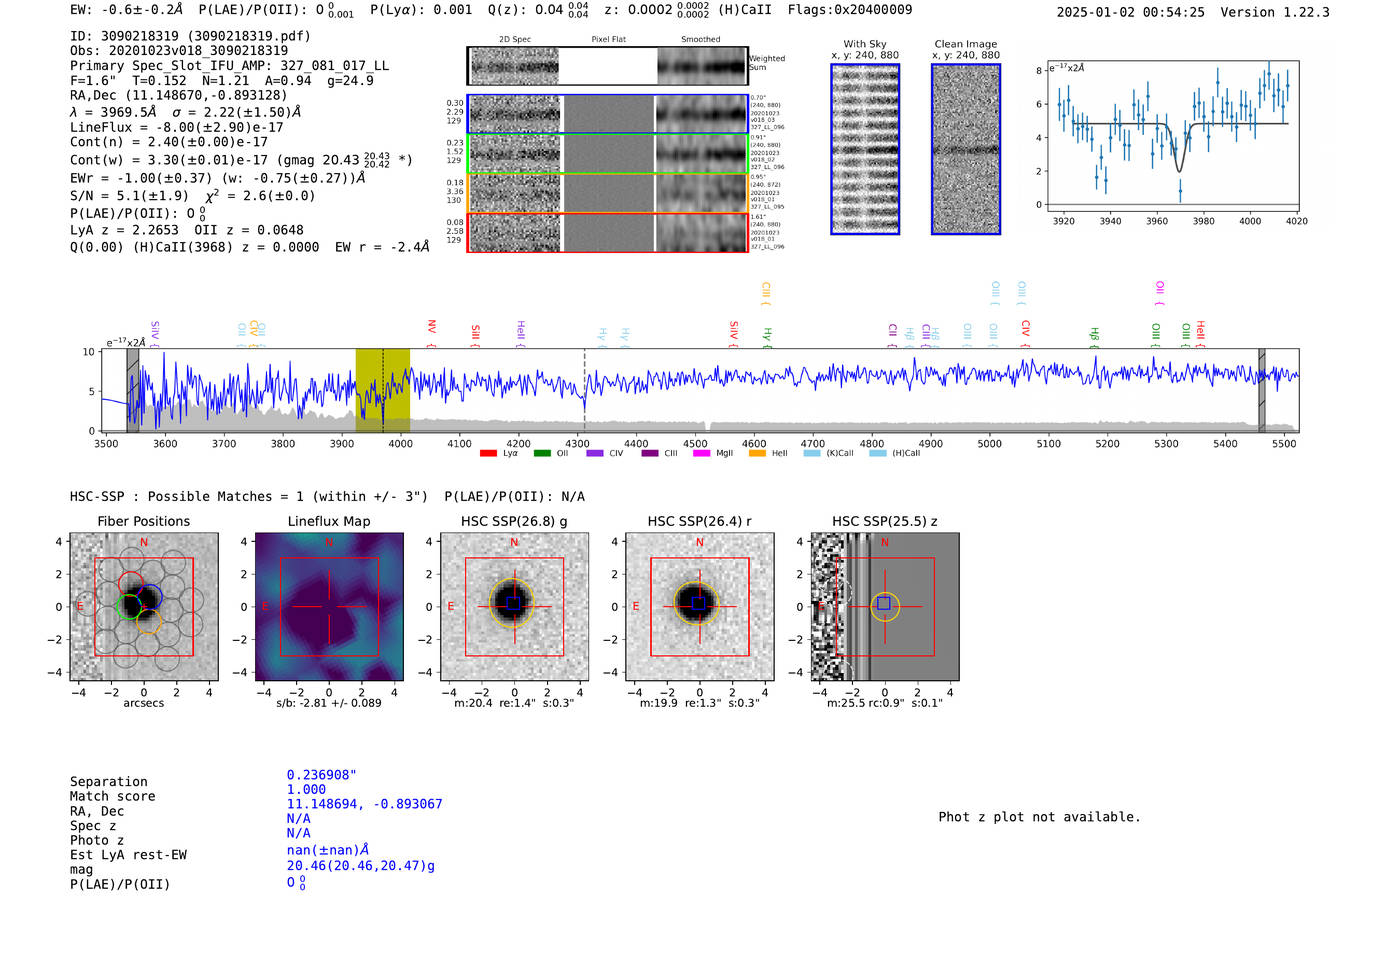Click the ID 3090218319 text line

point(190,36)
